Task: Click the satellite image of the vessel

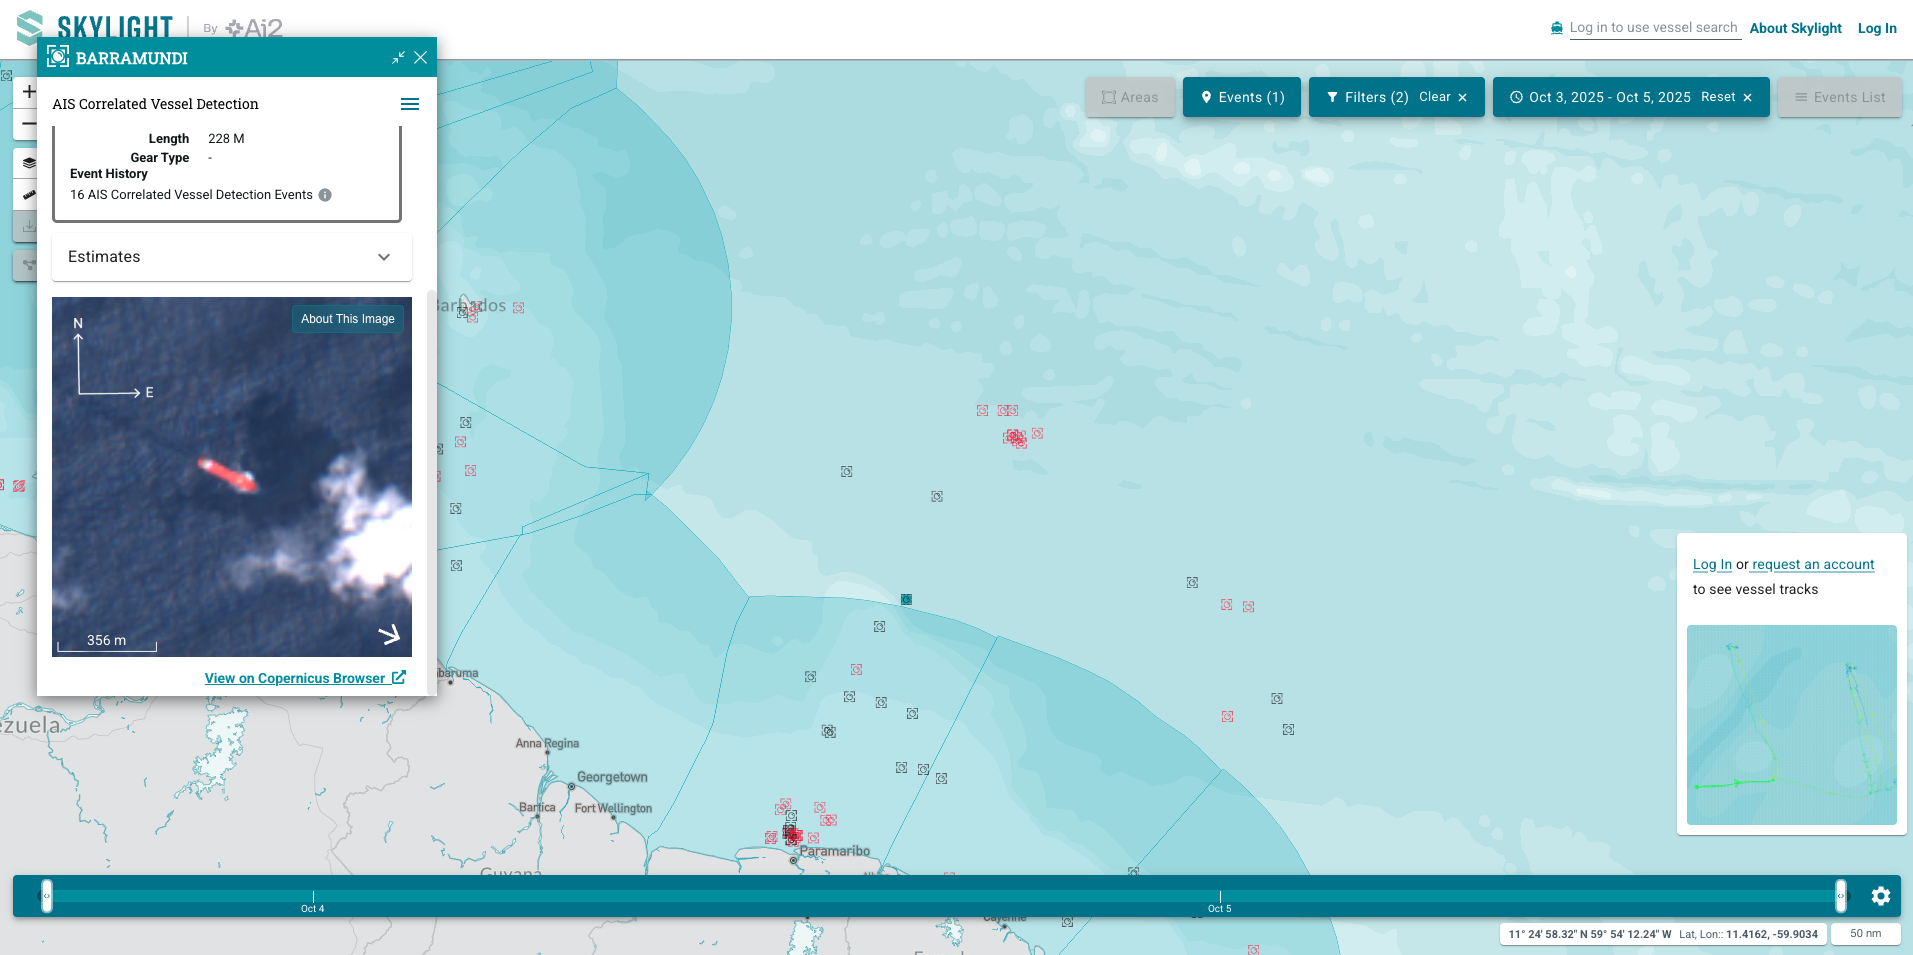Action: pyautogui.click(x=232, y=477)
